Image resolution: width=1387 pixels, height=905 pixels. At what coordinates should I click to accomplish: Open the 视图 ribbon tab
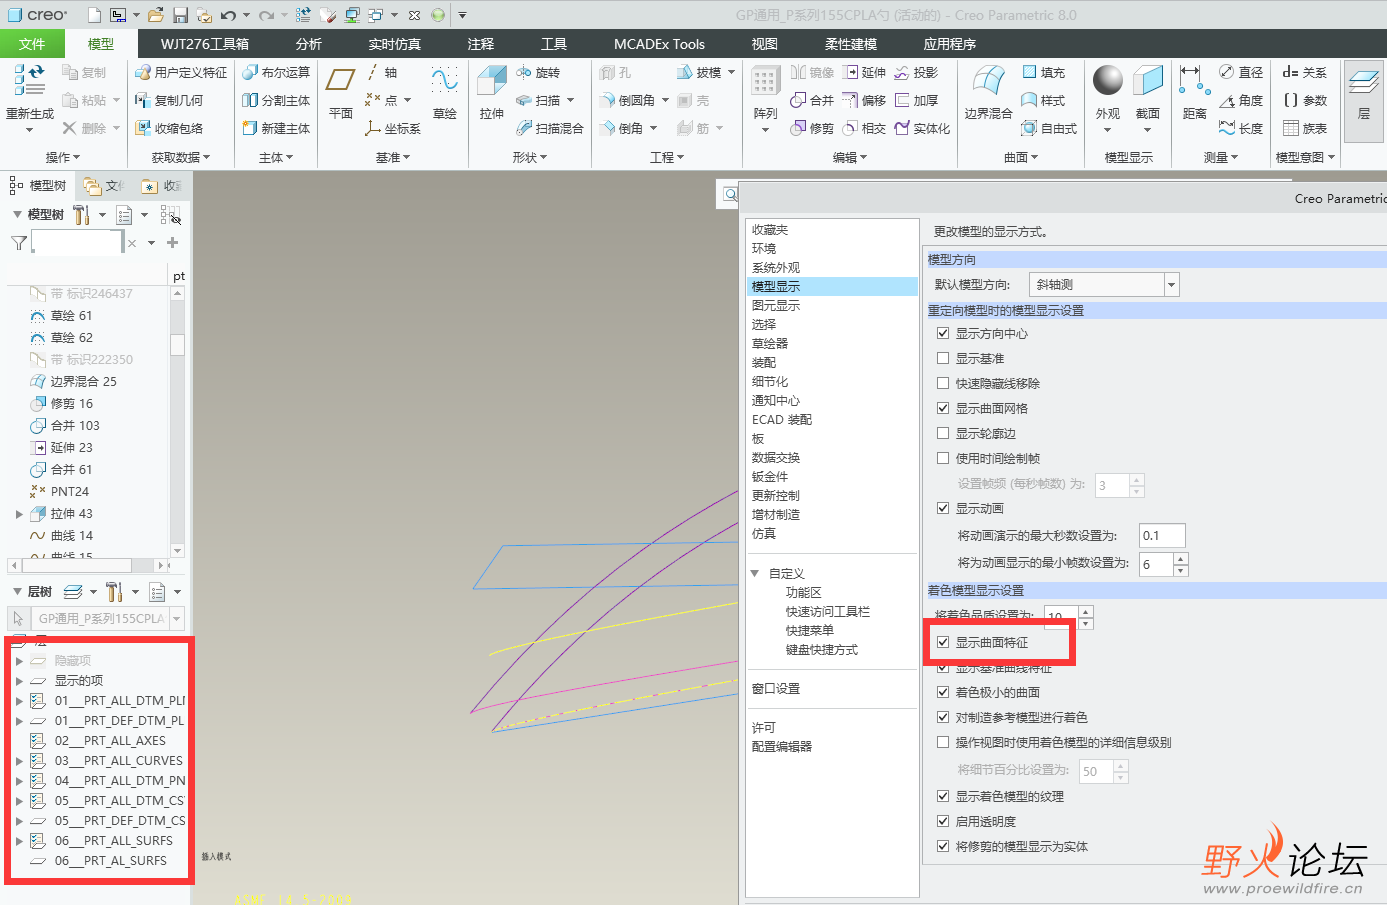765,44
